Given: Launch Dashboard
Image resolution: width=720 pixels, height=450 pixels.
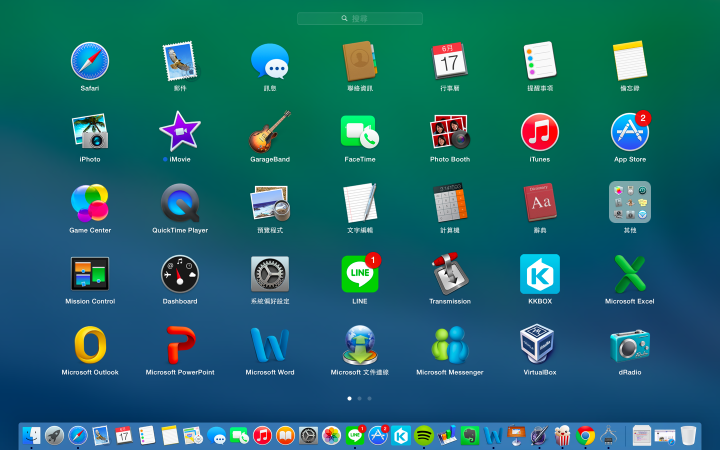Looking at the screenshot, I should [x=180, y=274].
